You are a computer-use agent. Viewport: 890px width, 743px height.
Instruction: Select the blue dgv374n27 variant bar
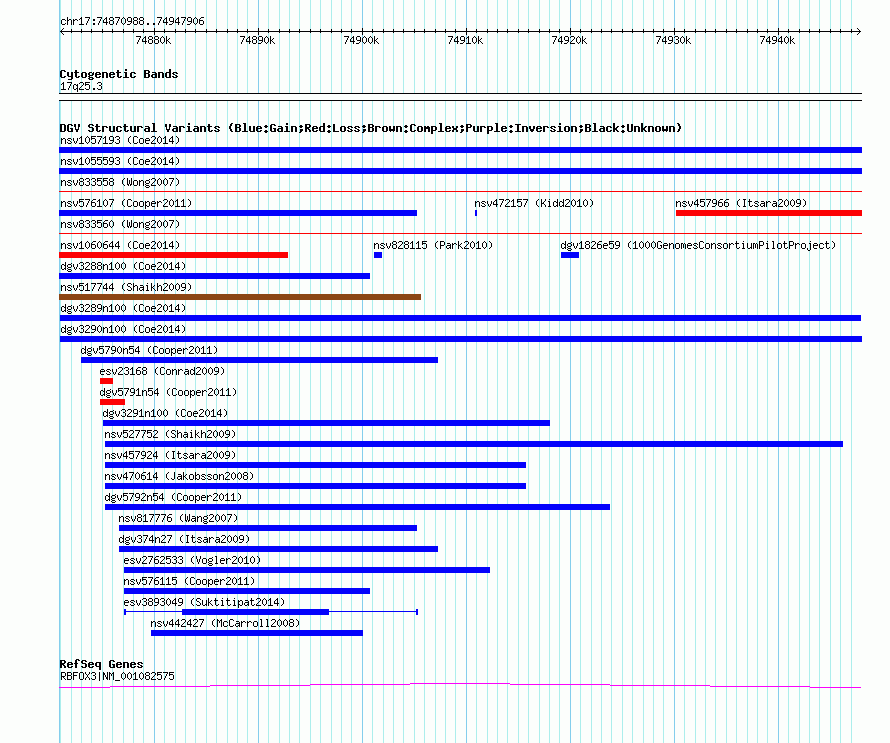[x=279, y=549]
